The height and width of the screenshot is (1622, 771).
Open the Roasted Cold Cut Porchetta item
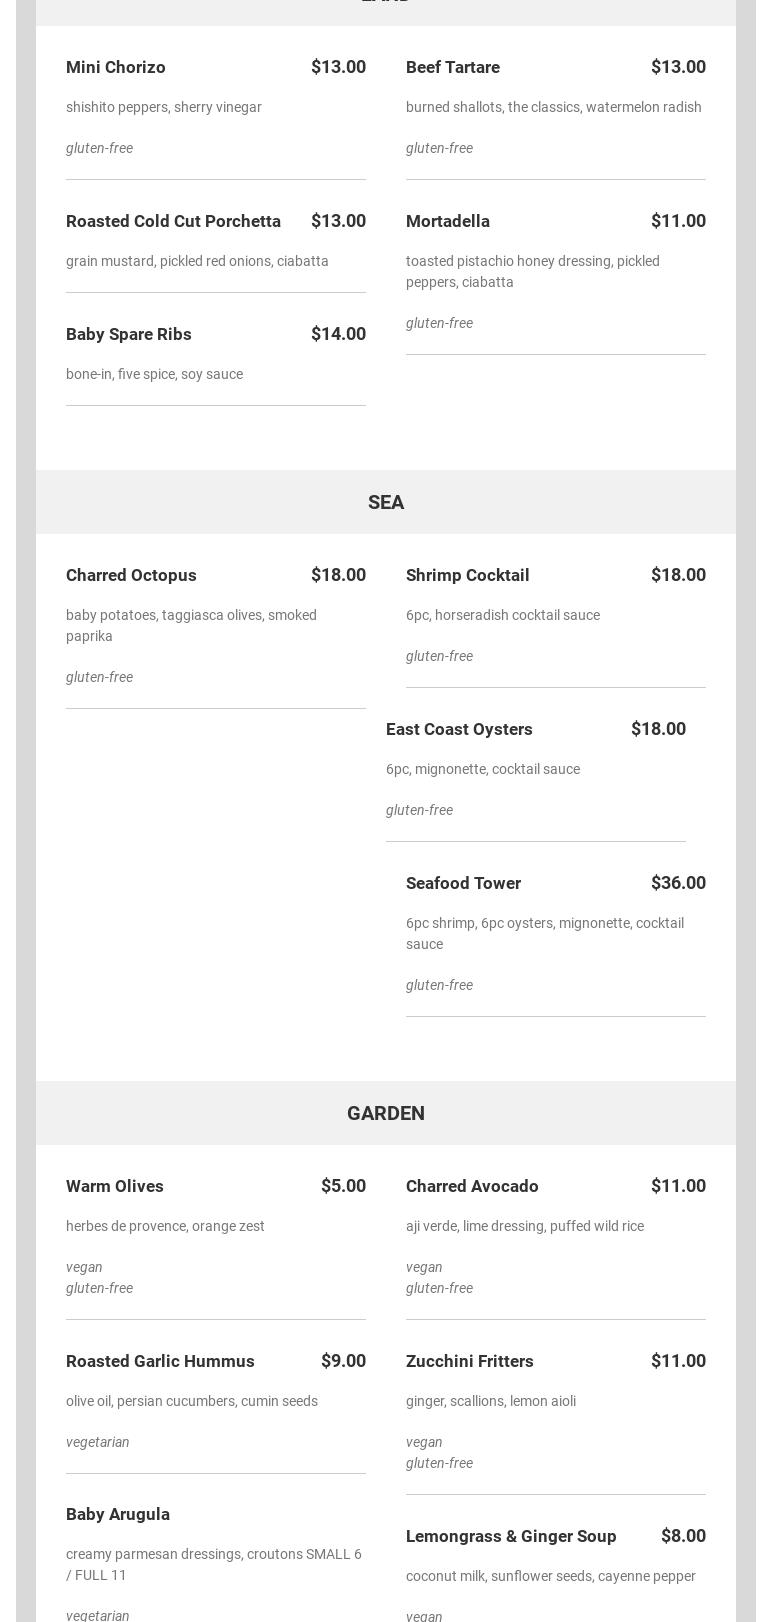173,221
